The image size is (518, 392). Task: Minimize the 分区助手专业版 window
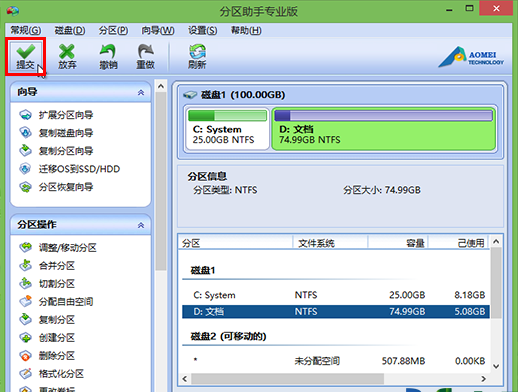(449, 9)
